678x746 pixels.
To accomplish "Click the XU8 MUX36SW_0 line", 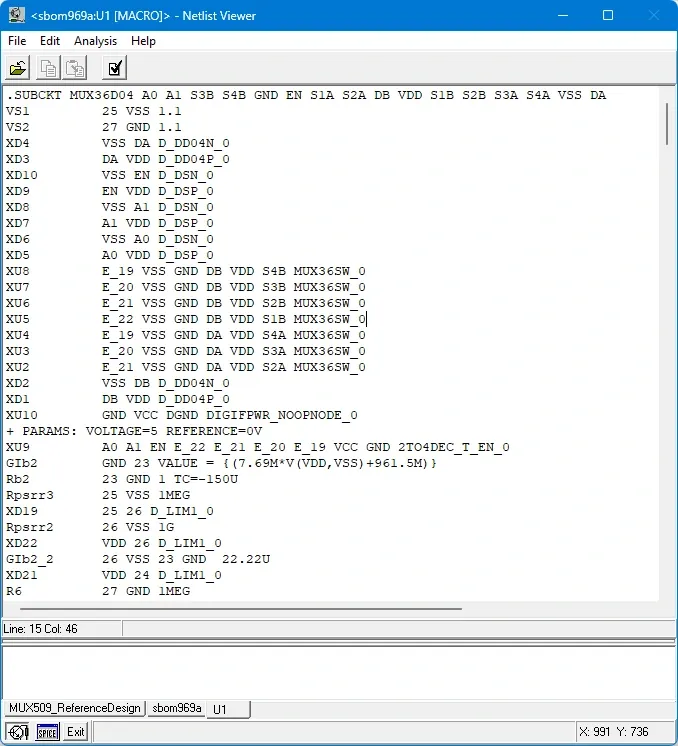I will (x=186, y=271).
